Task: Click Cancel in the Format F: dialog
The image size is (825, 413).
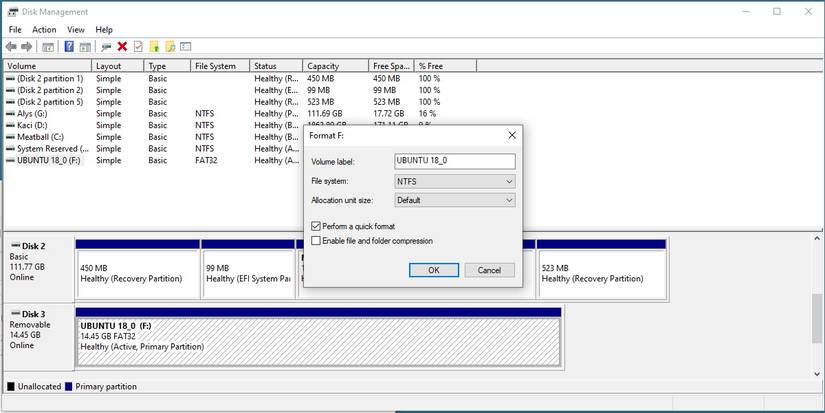Action: point(489,270)
